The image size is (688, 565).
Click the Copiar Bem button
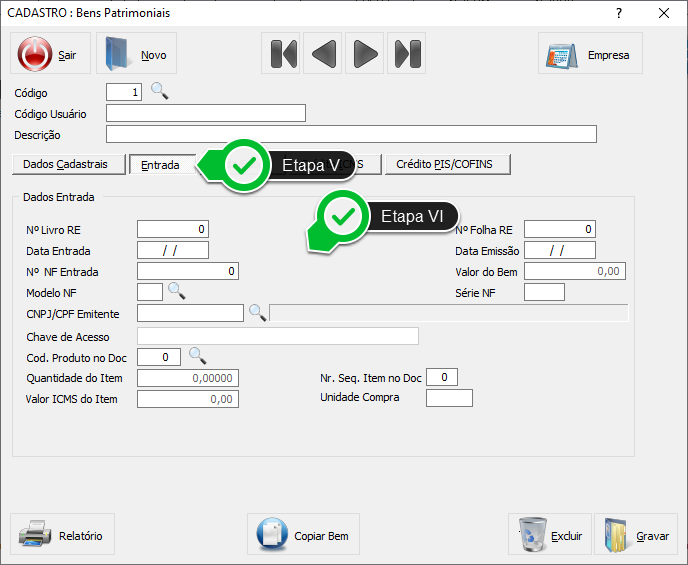click(303, 535)
